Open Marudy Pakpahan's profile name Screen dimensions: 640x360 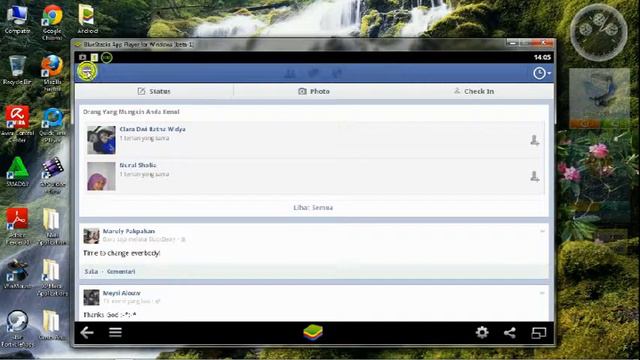(129, 231)
